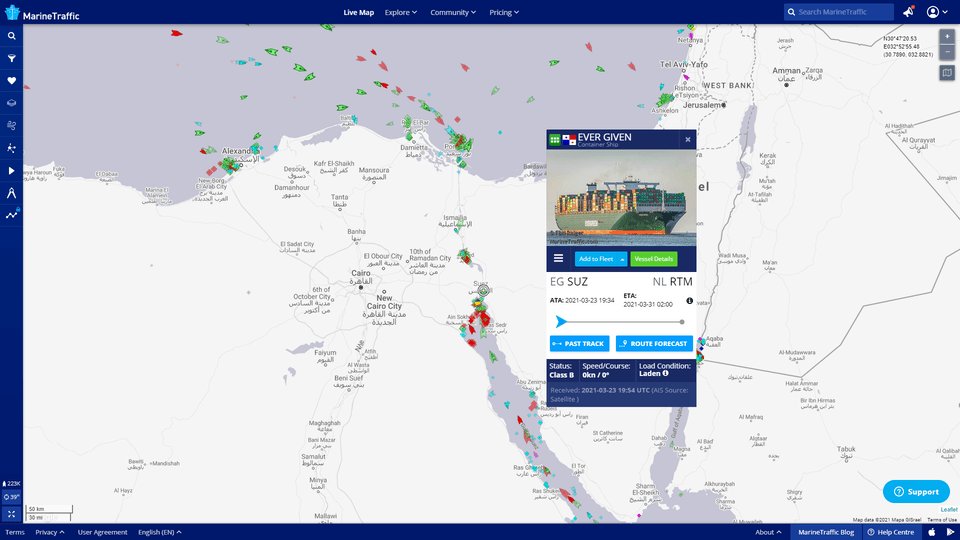Screen dimensions: 960x540
Task: Toggle the 39° map position indicator
Action: click(11, 497)
